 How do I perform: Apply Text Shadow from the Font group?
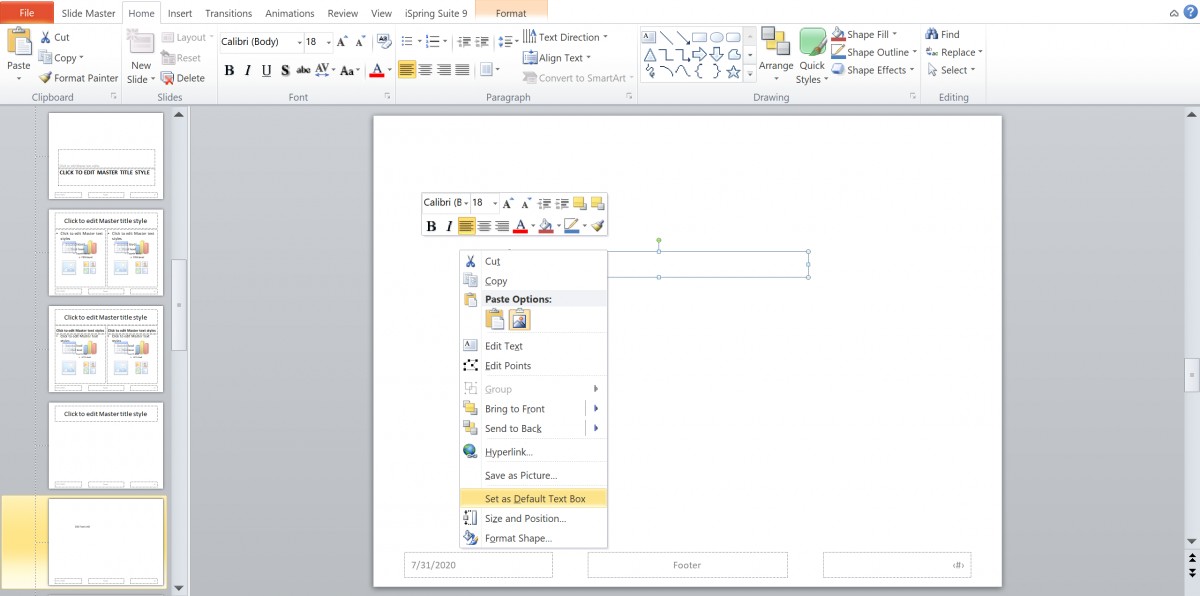pyautogui.click(x=284, y=71)
